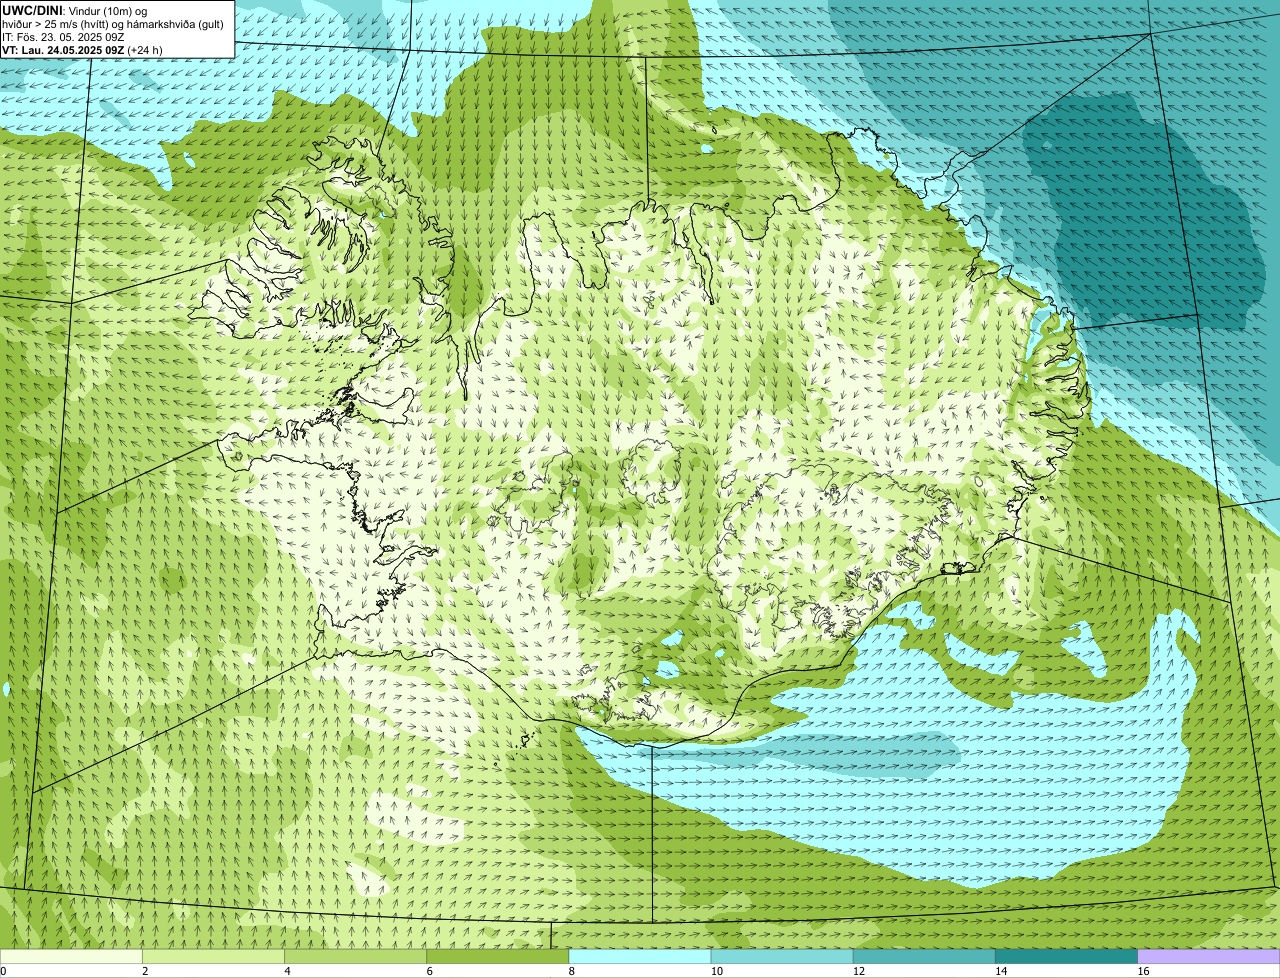Click the 'hviður > 25 m/s (hvítt)' description line
Image resolution: width=1280 pixels, height=978 pixels.
pyautogui.click(x=113, y=23)
